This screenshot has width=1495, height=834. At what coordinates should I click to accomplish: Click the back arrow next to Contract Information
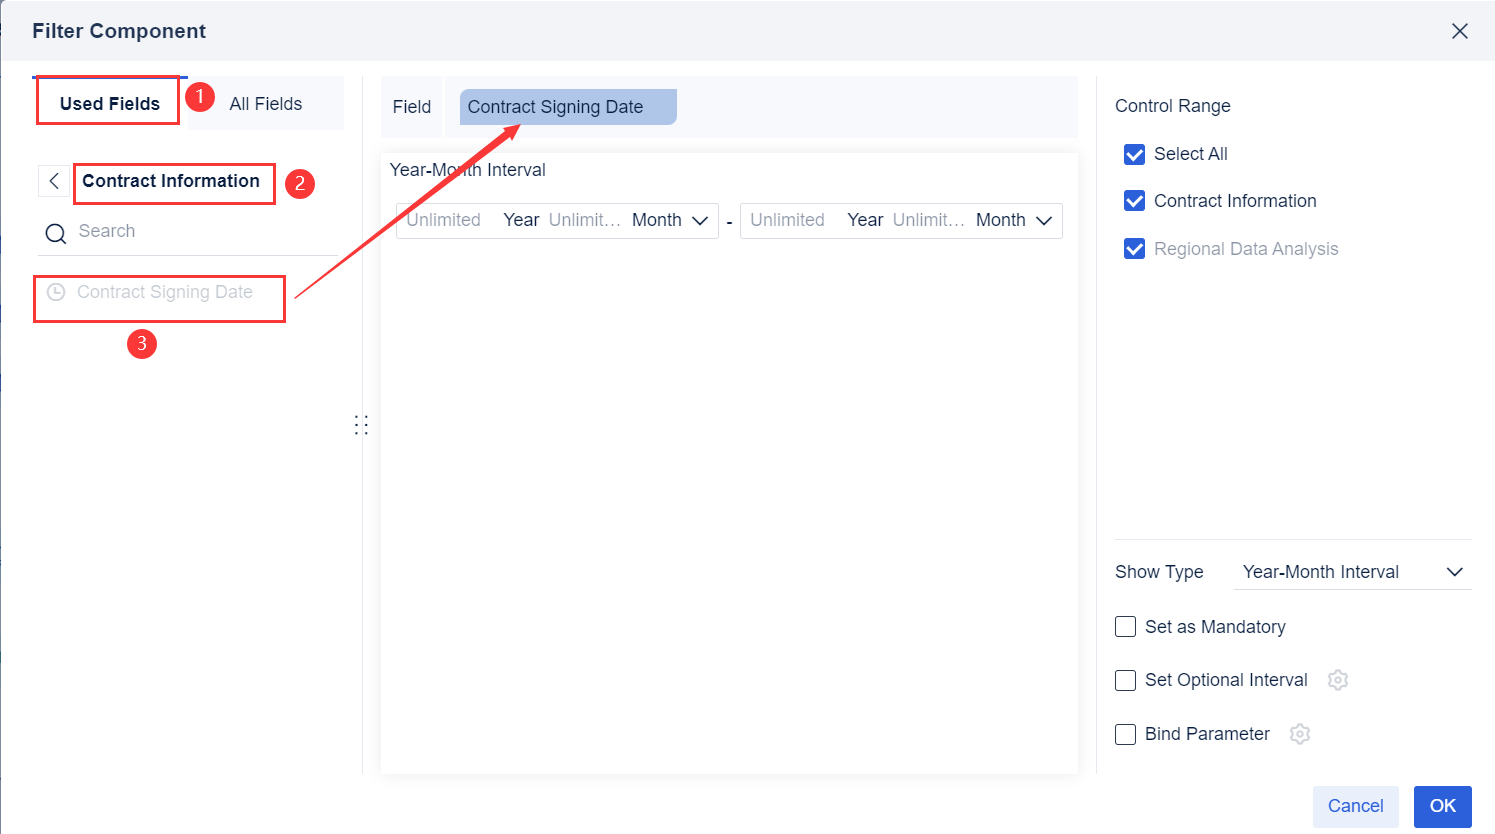[x=54, y=181]
